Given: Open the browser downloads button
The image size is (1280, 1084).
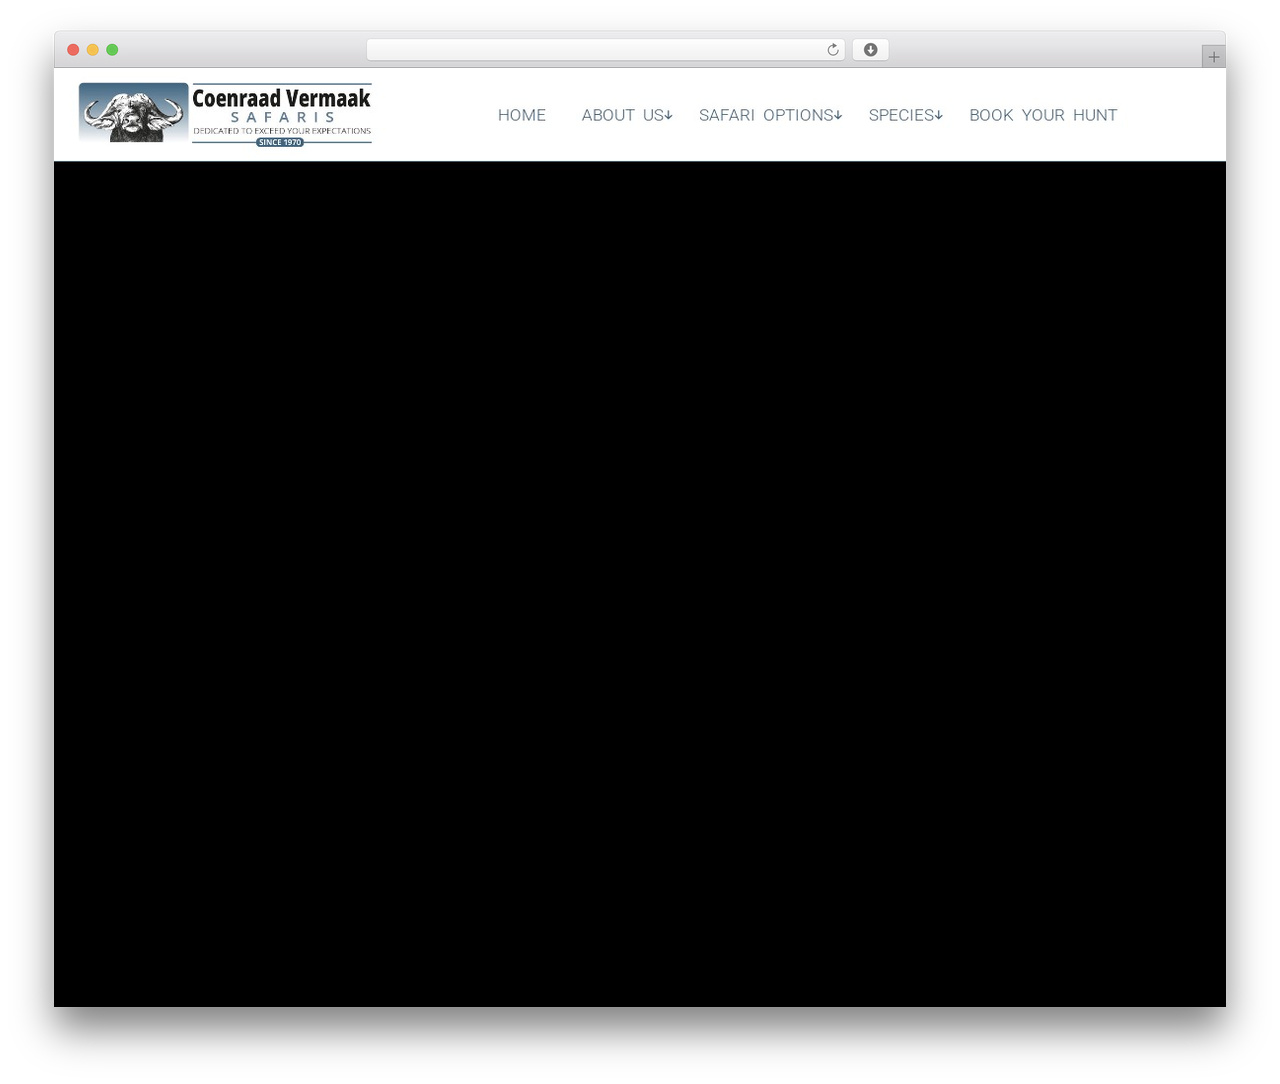Looking at the screenshot, I should (870, 50).
